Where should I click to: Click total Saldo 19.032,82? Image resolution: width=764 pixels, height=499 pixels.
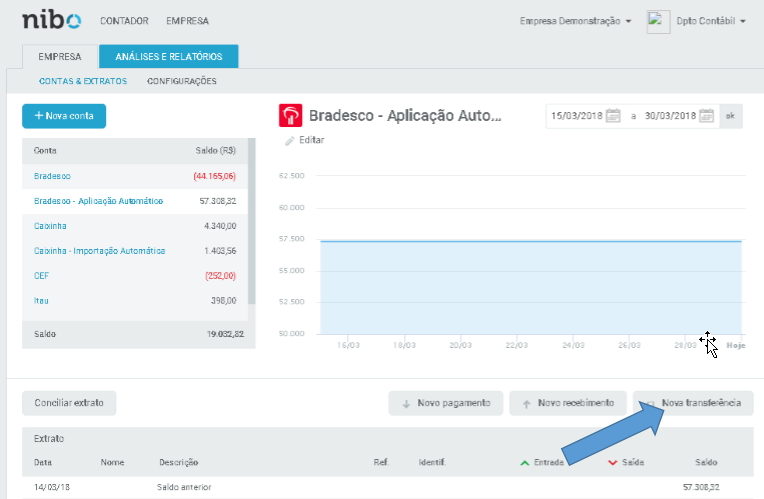pos(225,334)
